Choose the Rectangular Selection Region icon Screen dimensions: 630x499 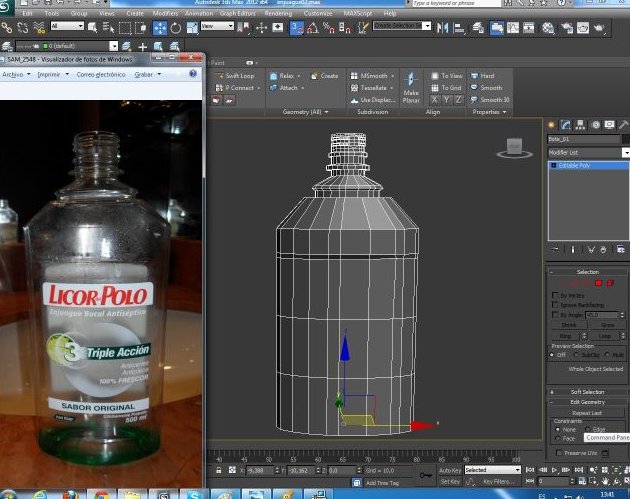coord(125,28)
